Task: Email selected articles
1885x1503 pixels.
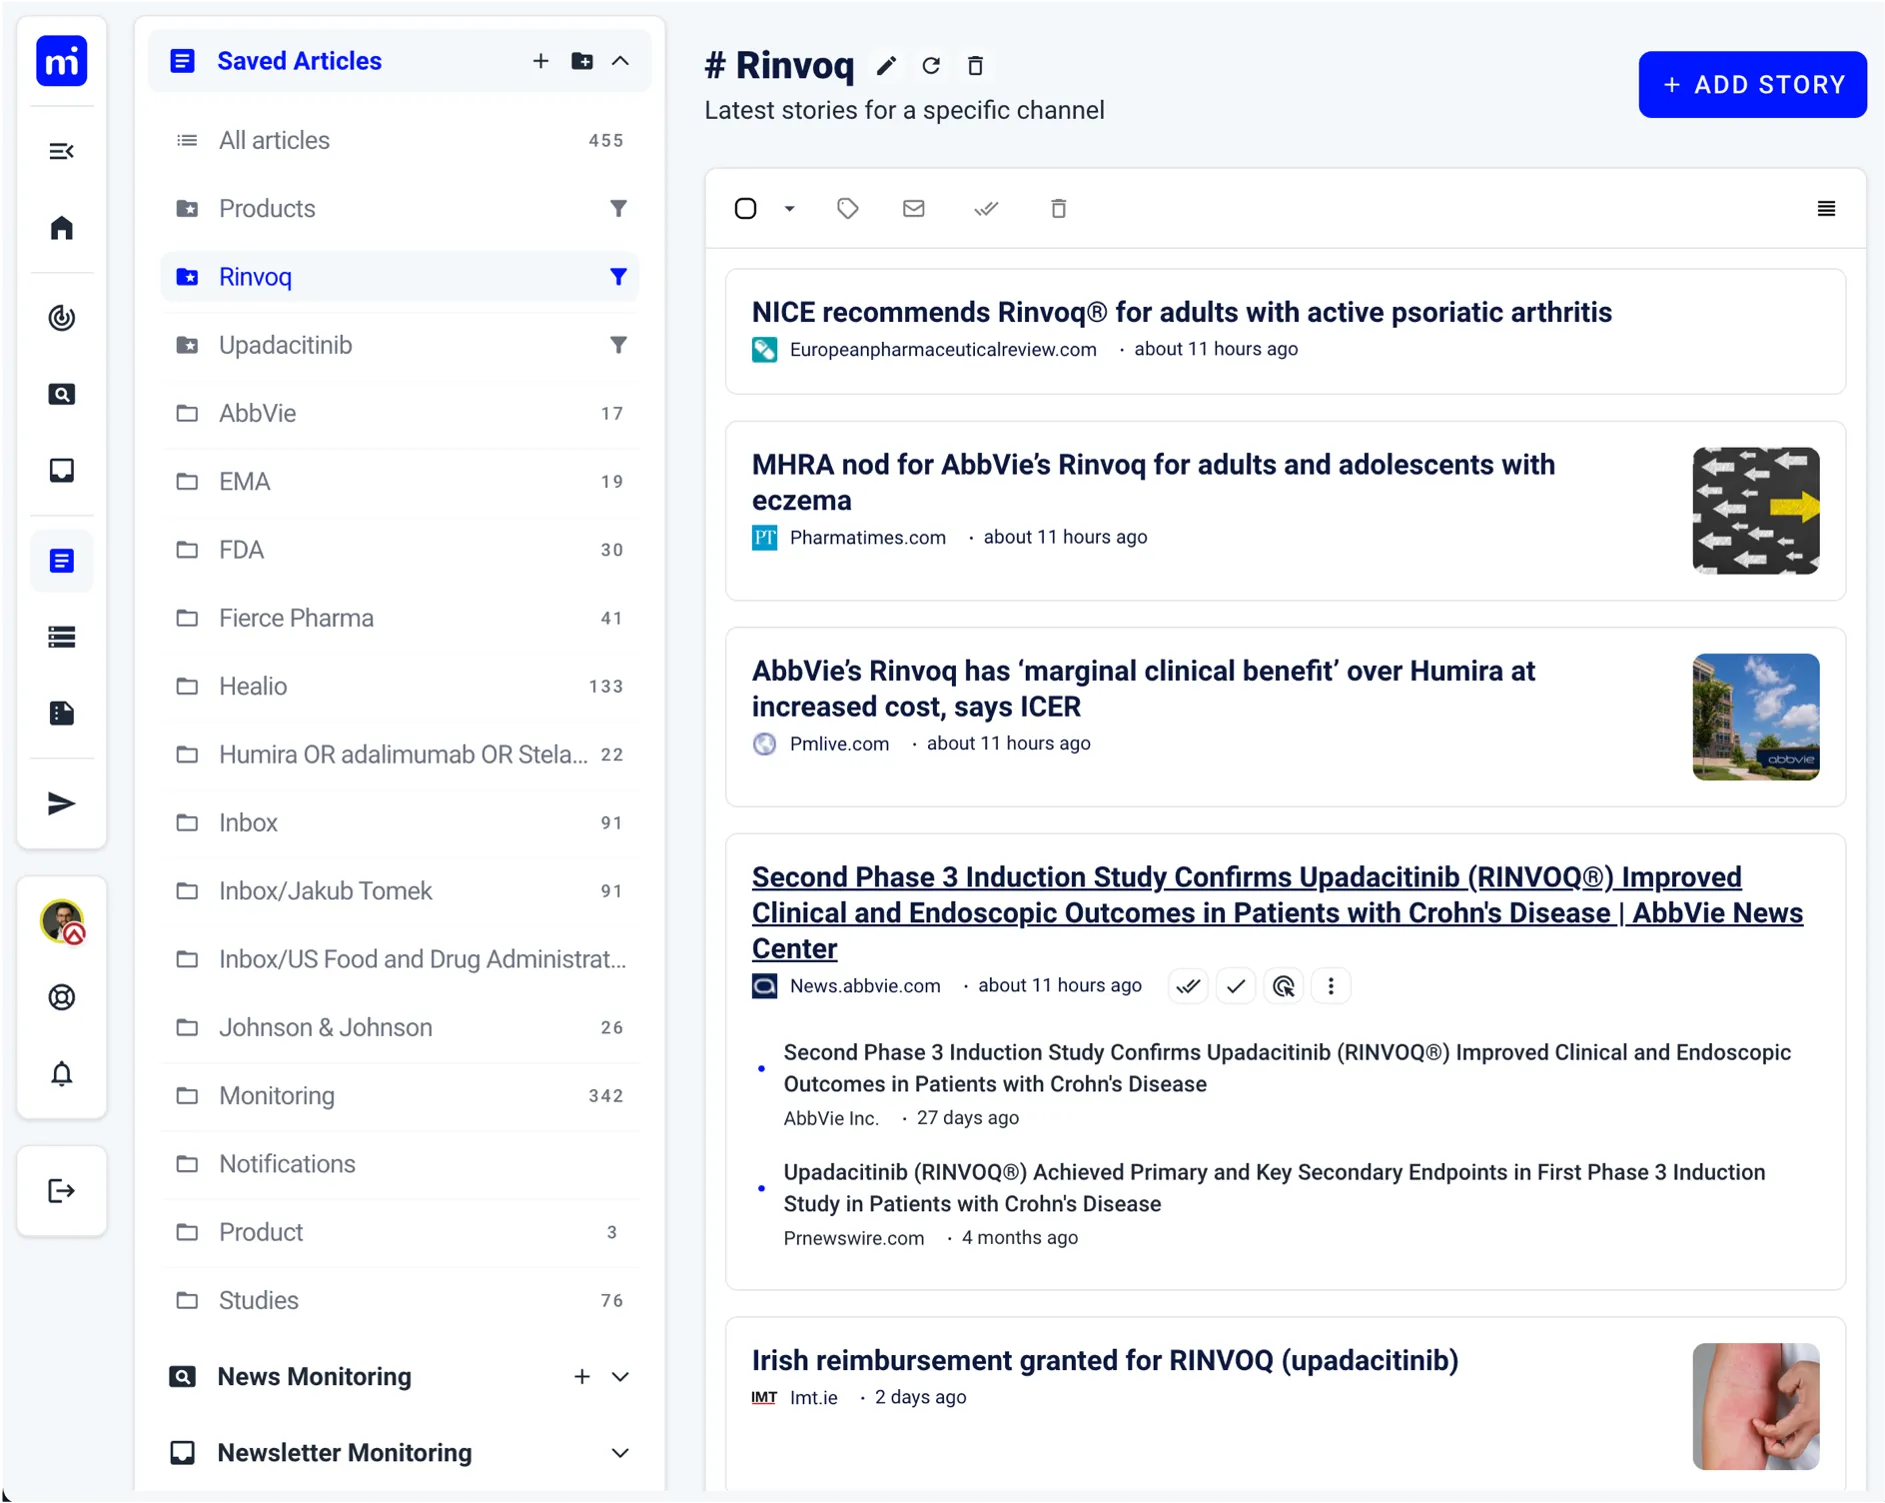Action: pyautogui.click(x=914, y=208)
